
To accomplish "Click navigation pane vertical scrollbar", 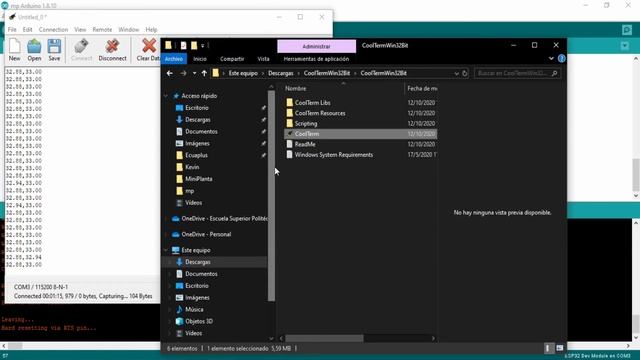I will click(271, 196).
